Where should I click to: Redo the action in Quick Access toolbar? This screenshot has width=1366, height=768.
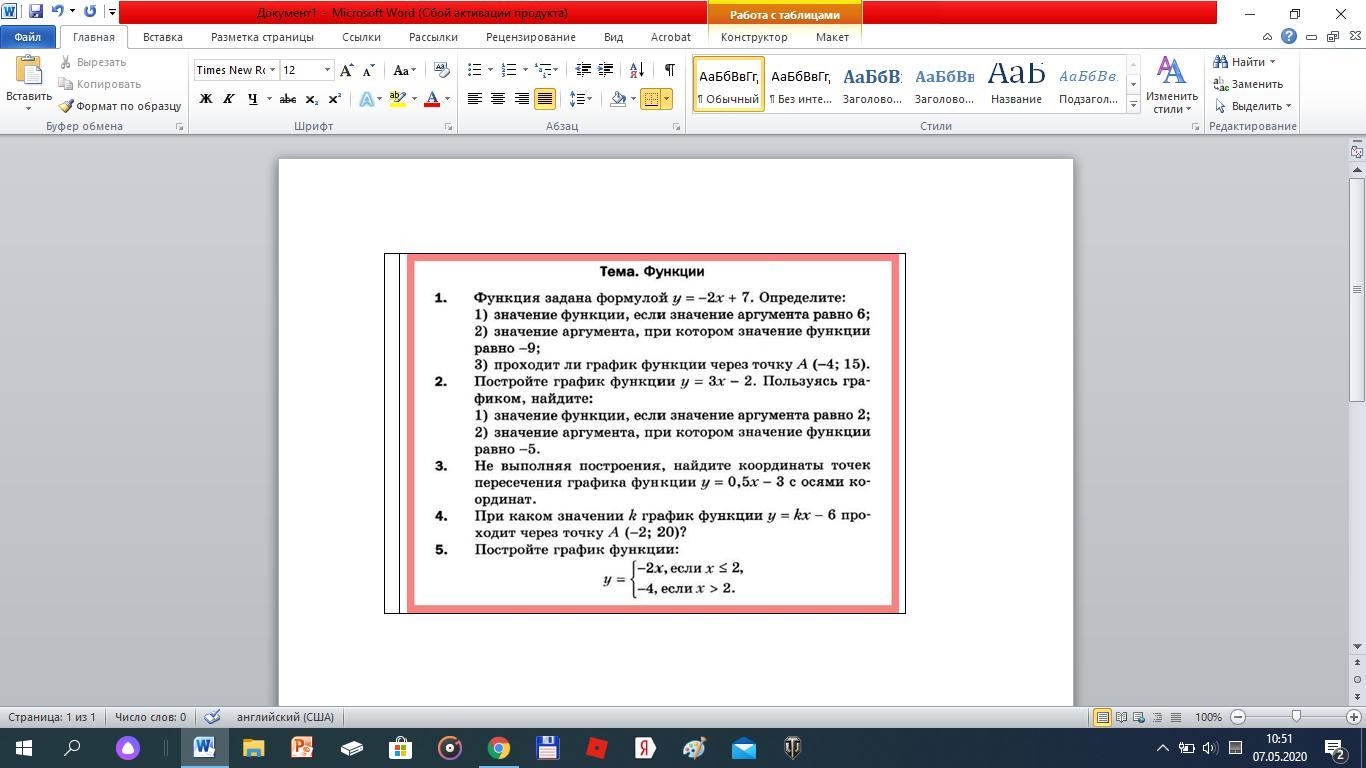90,12
